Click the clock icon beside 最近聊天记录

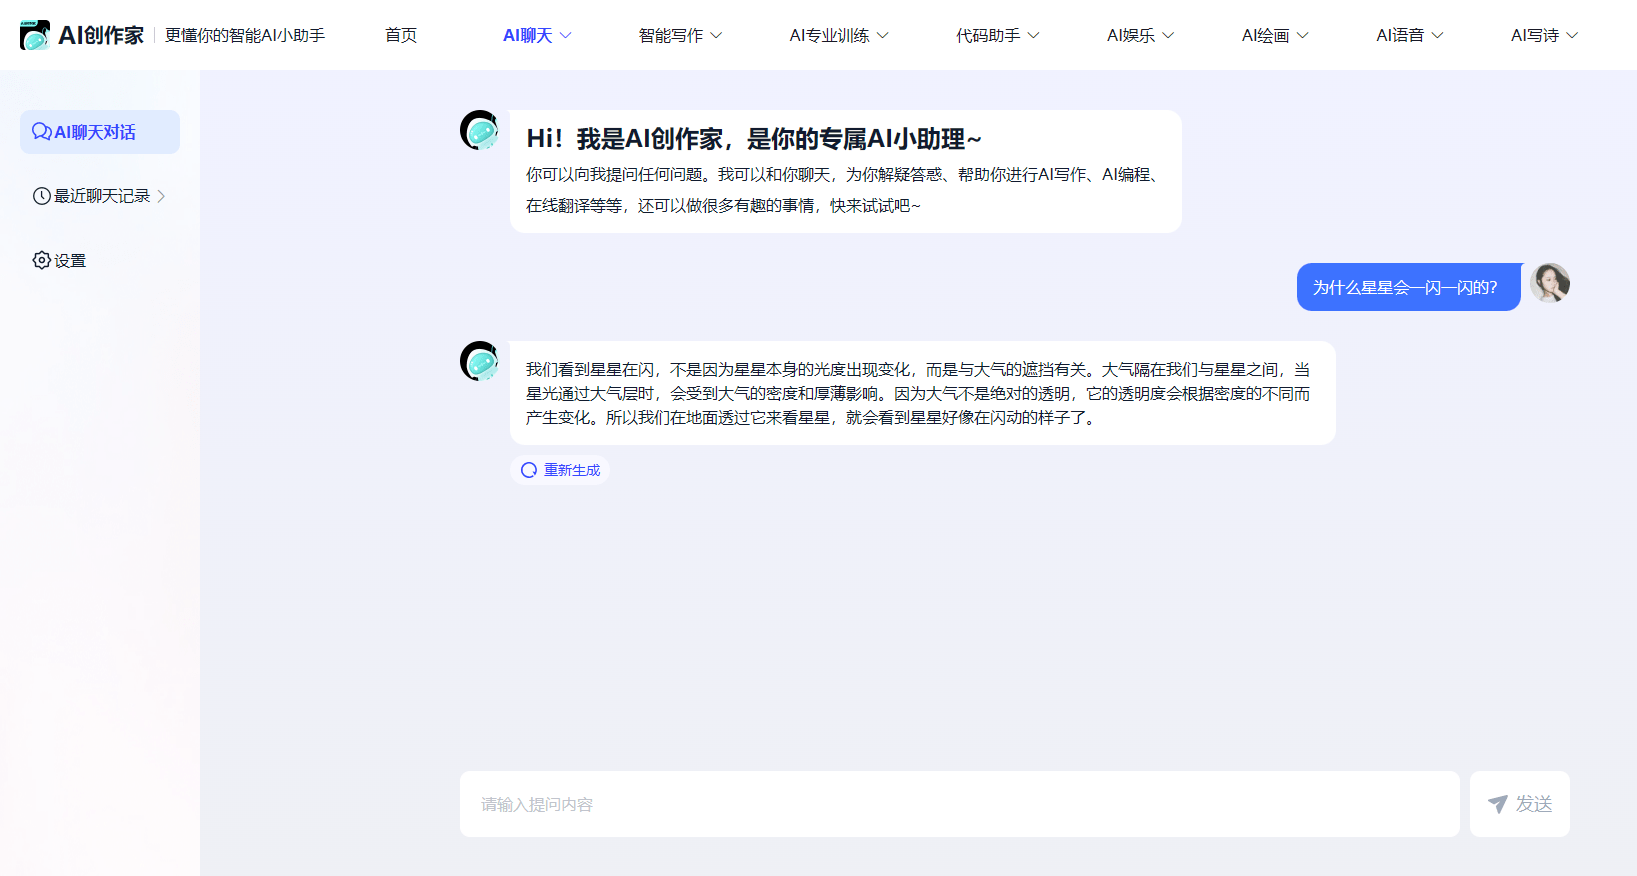(x=42, y=196)
